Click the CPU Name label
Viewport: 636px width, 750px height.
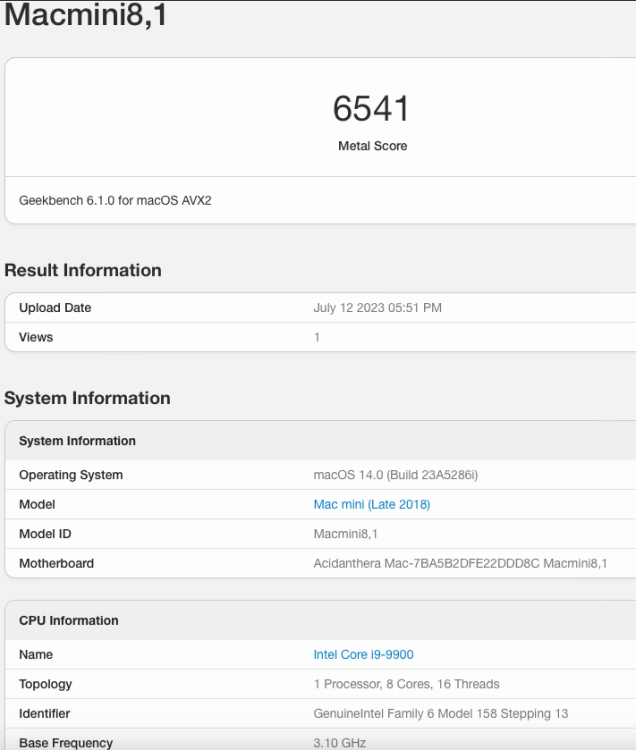point(36,654)
